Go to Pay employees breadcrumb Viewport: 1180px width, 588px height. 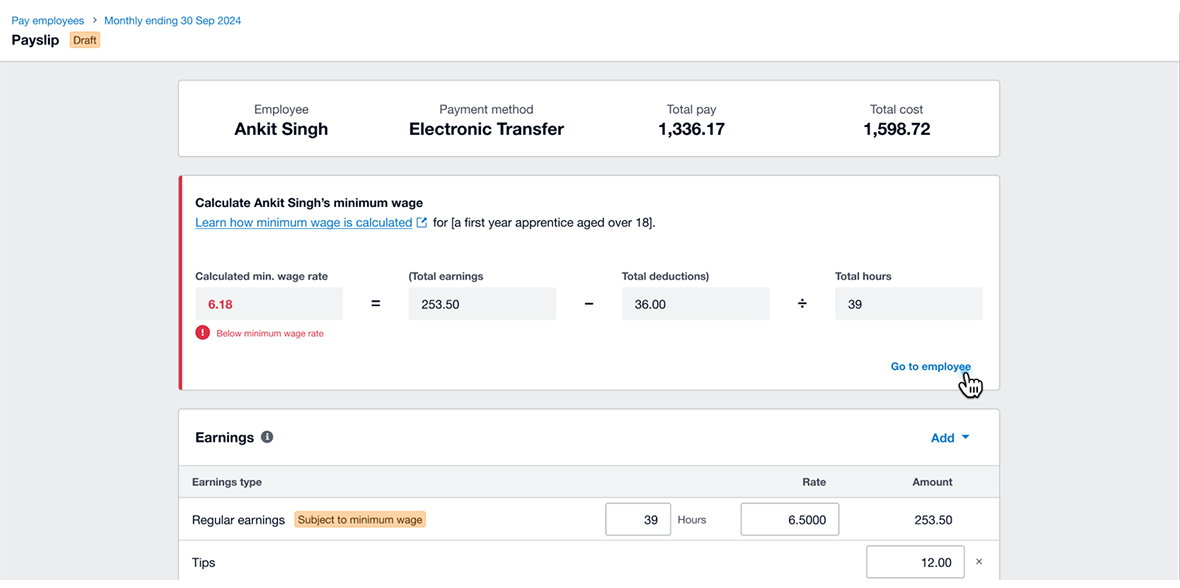[x=48, y=21]
